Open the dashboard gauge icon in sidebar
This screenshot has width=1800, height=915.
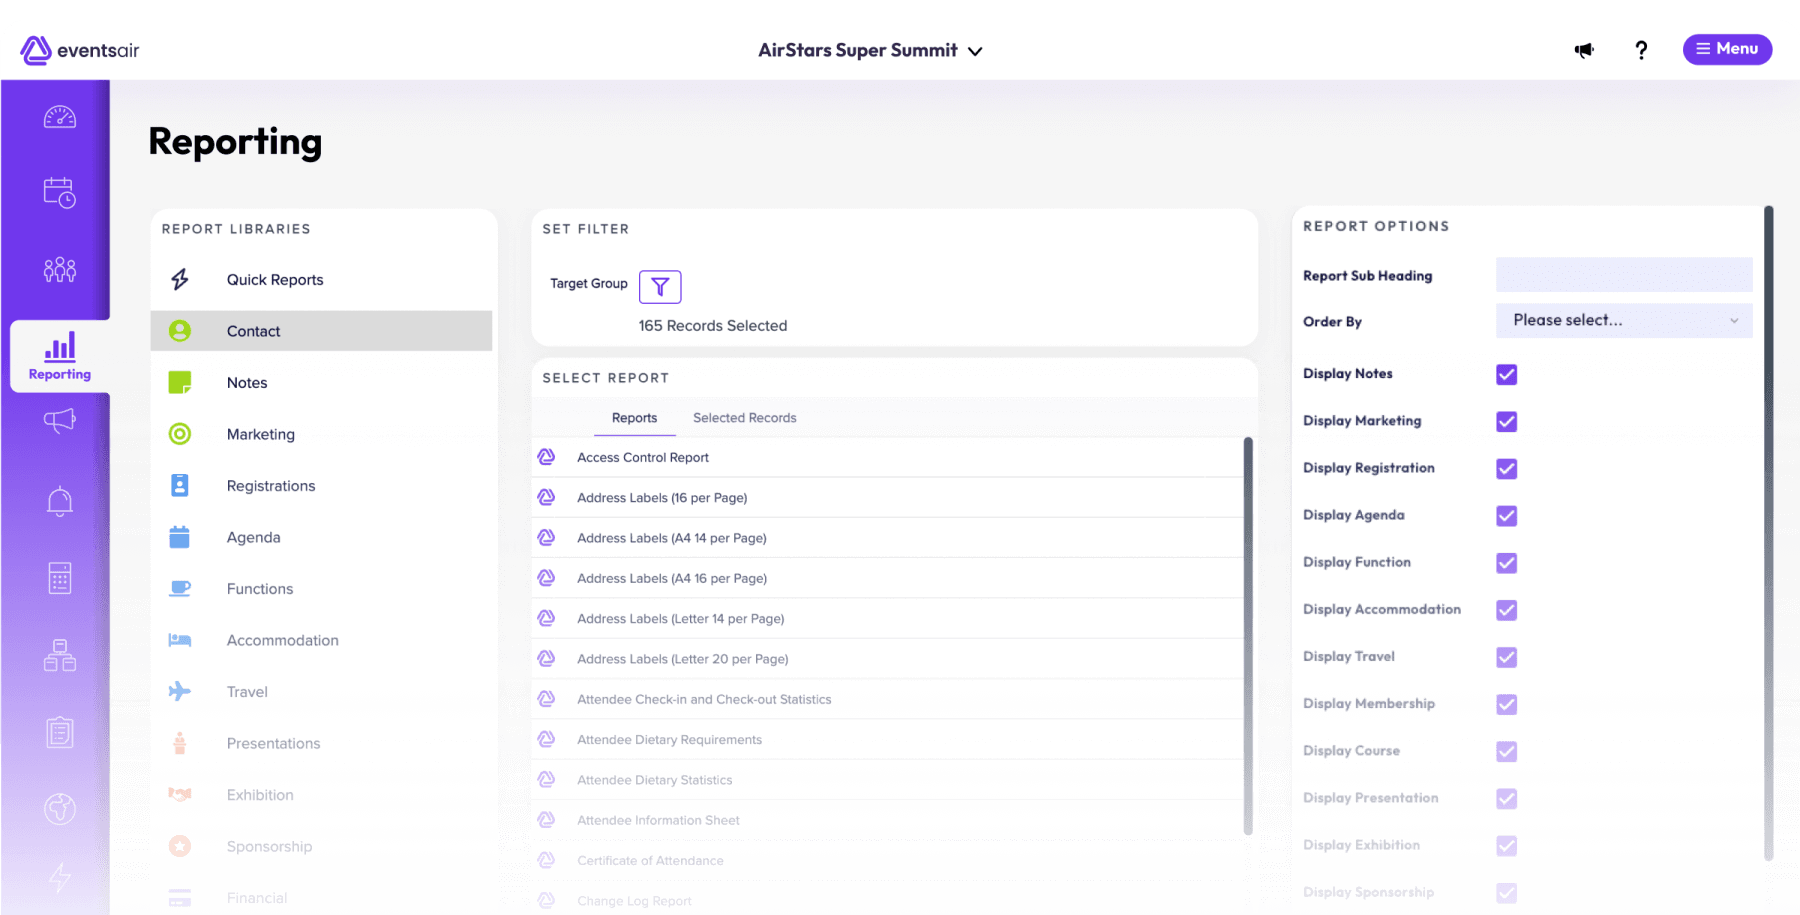pyautogui.click(x=59, y=118)
